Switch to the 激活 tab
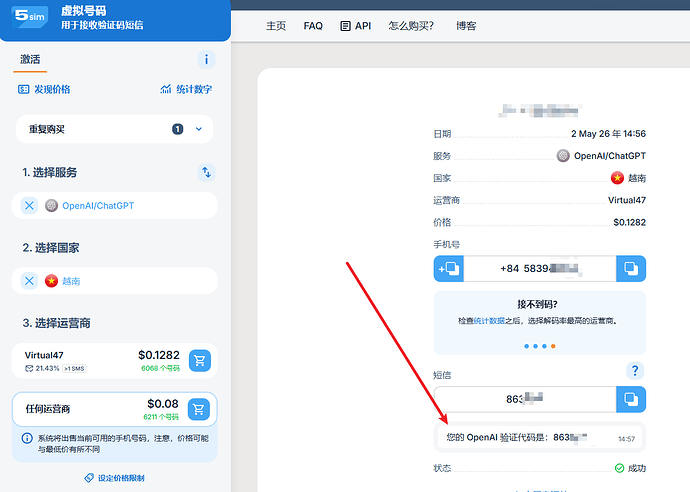 30,59
